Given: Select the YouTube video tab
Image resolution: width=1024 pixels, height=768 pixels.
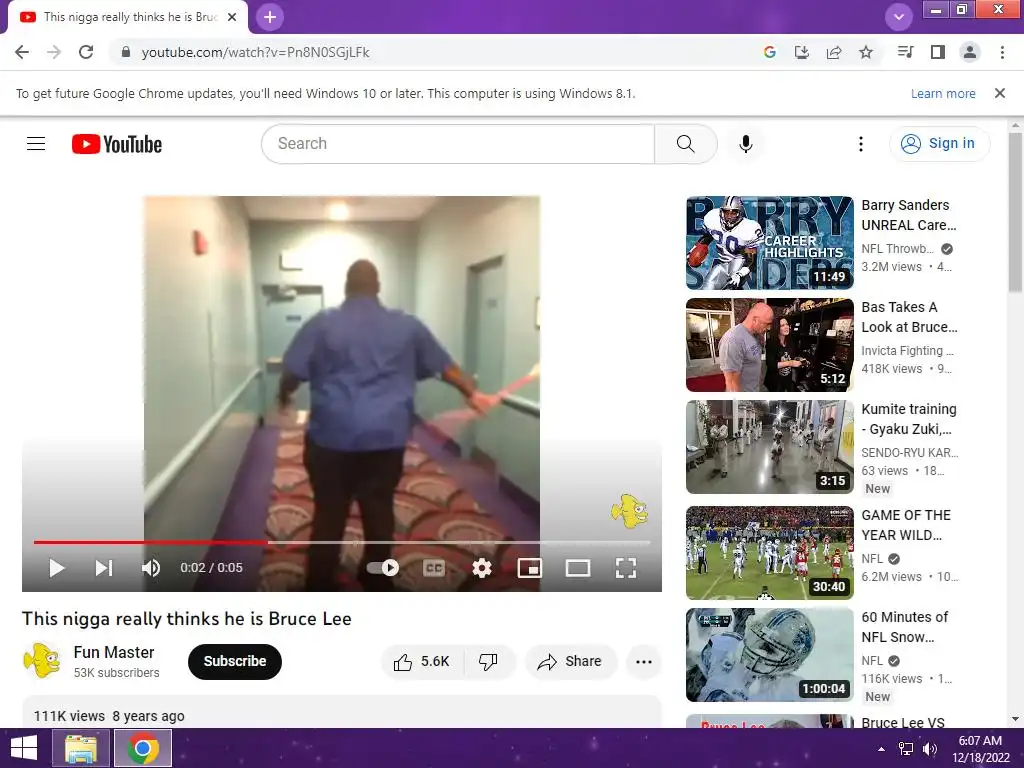Looking at the screenshot, I should tap(128, 17).
